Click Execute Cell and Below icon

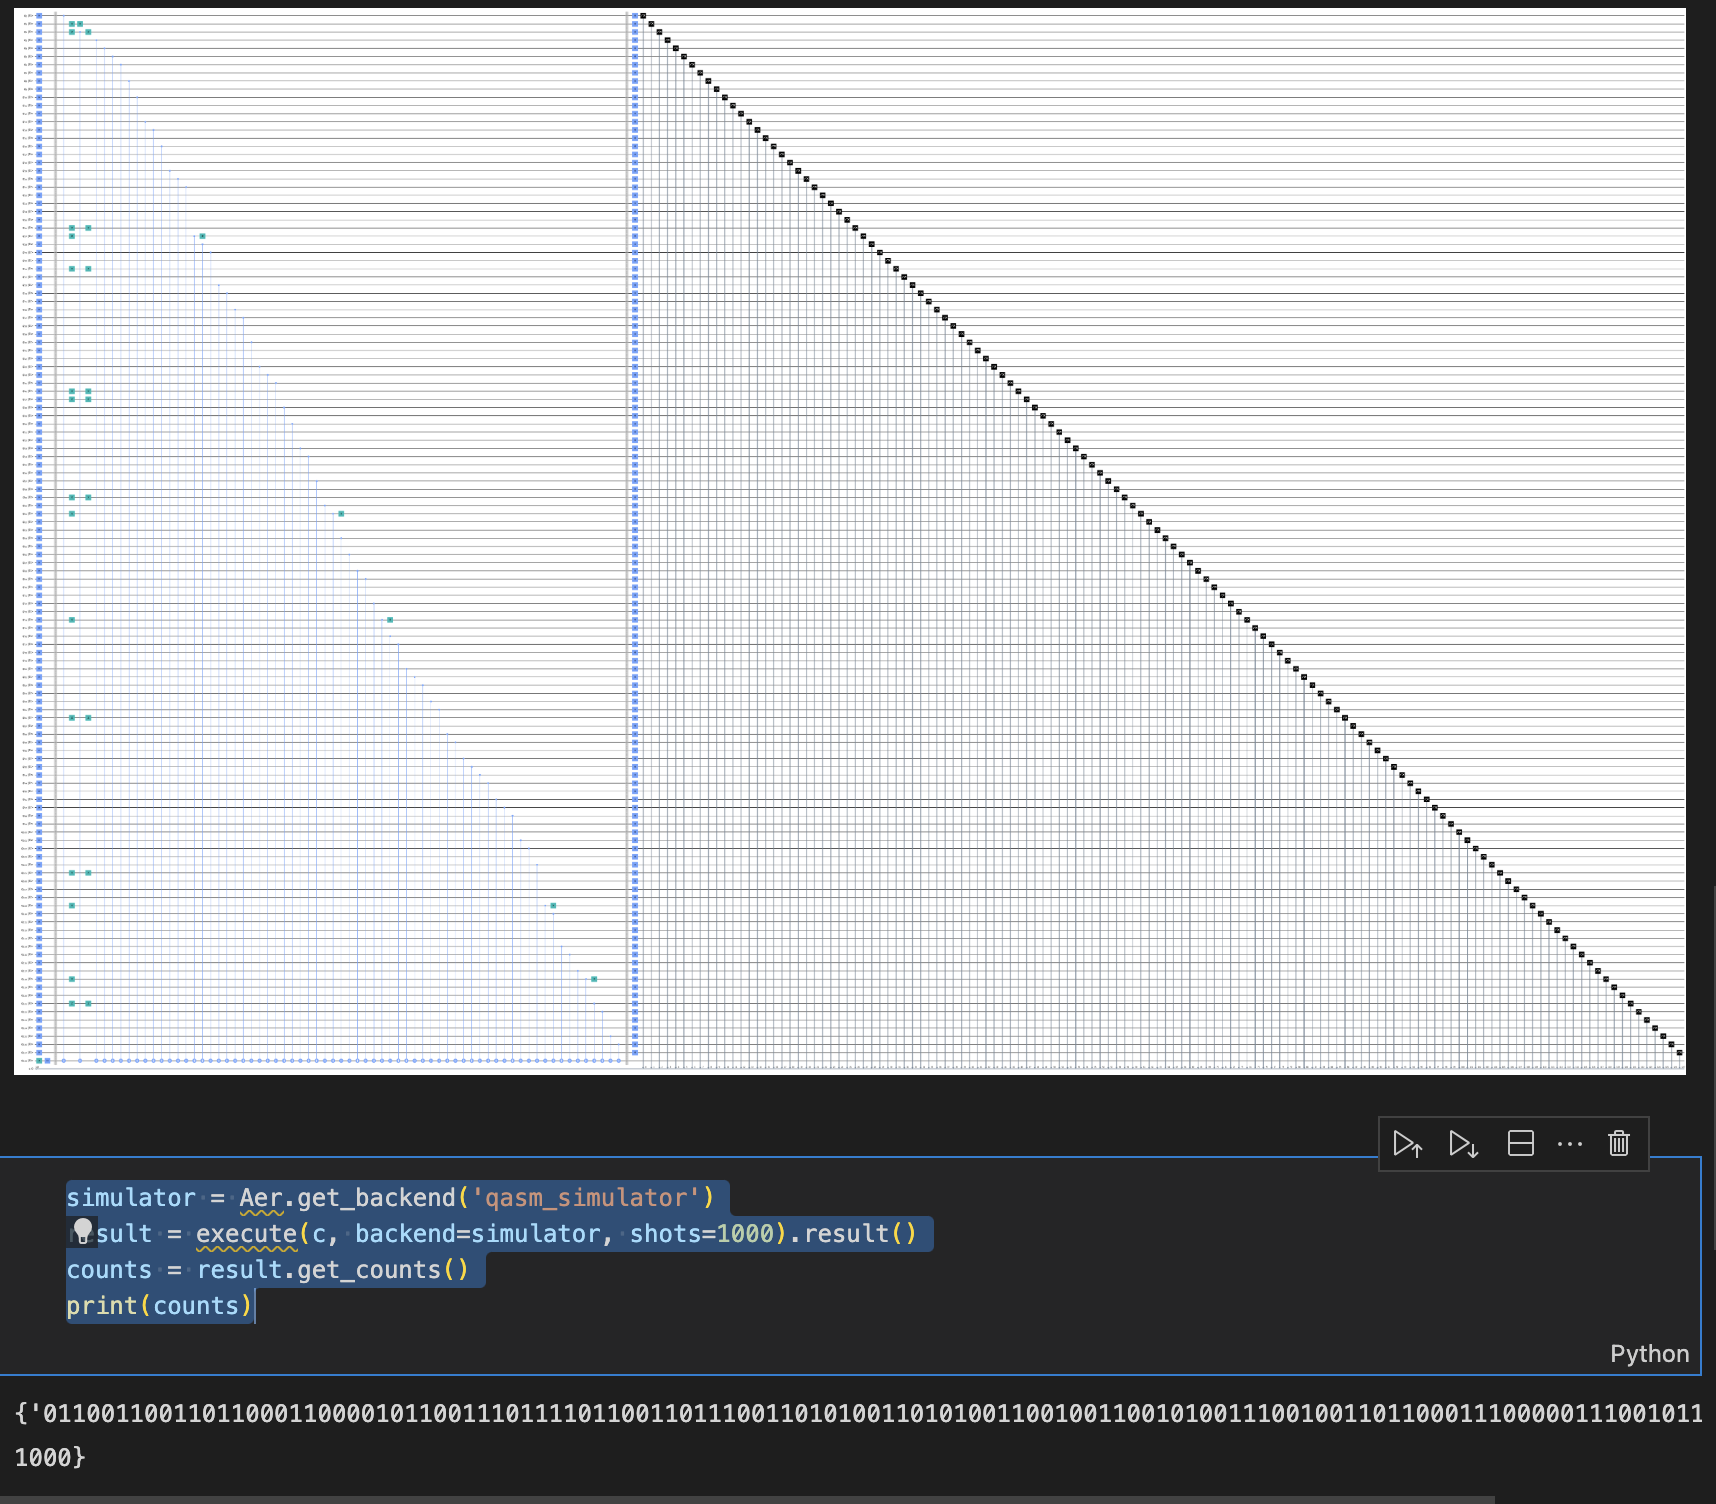1464,1143
